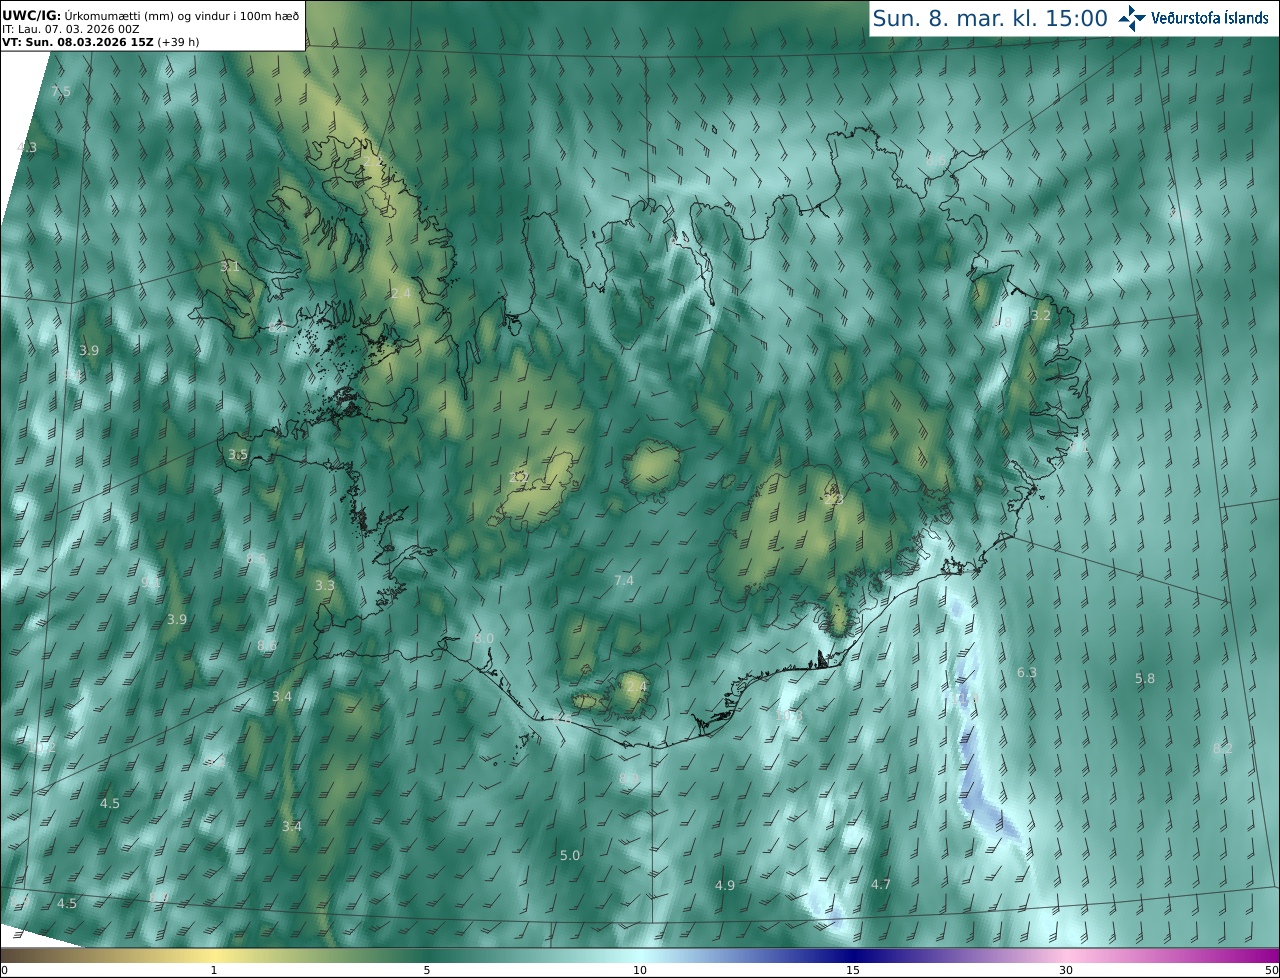
Task: Click the '3.5' value on the map
Action: [238, 454]
